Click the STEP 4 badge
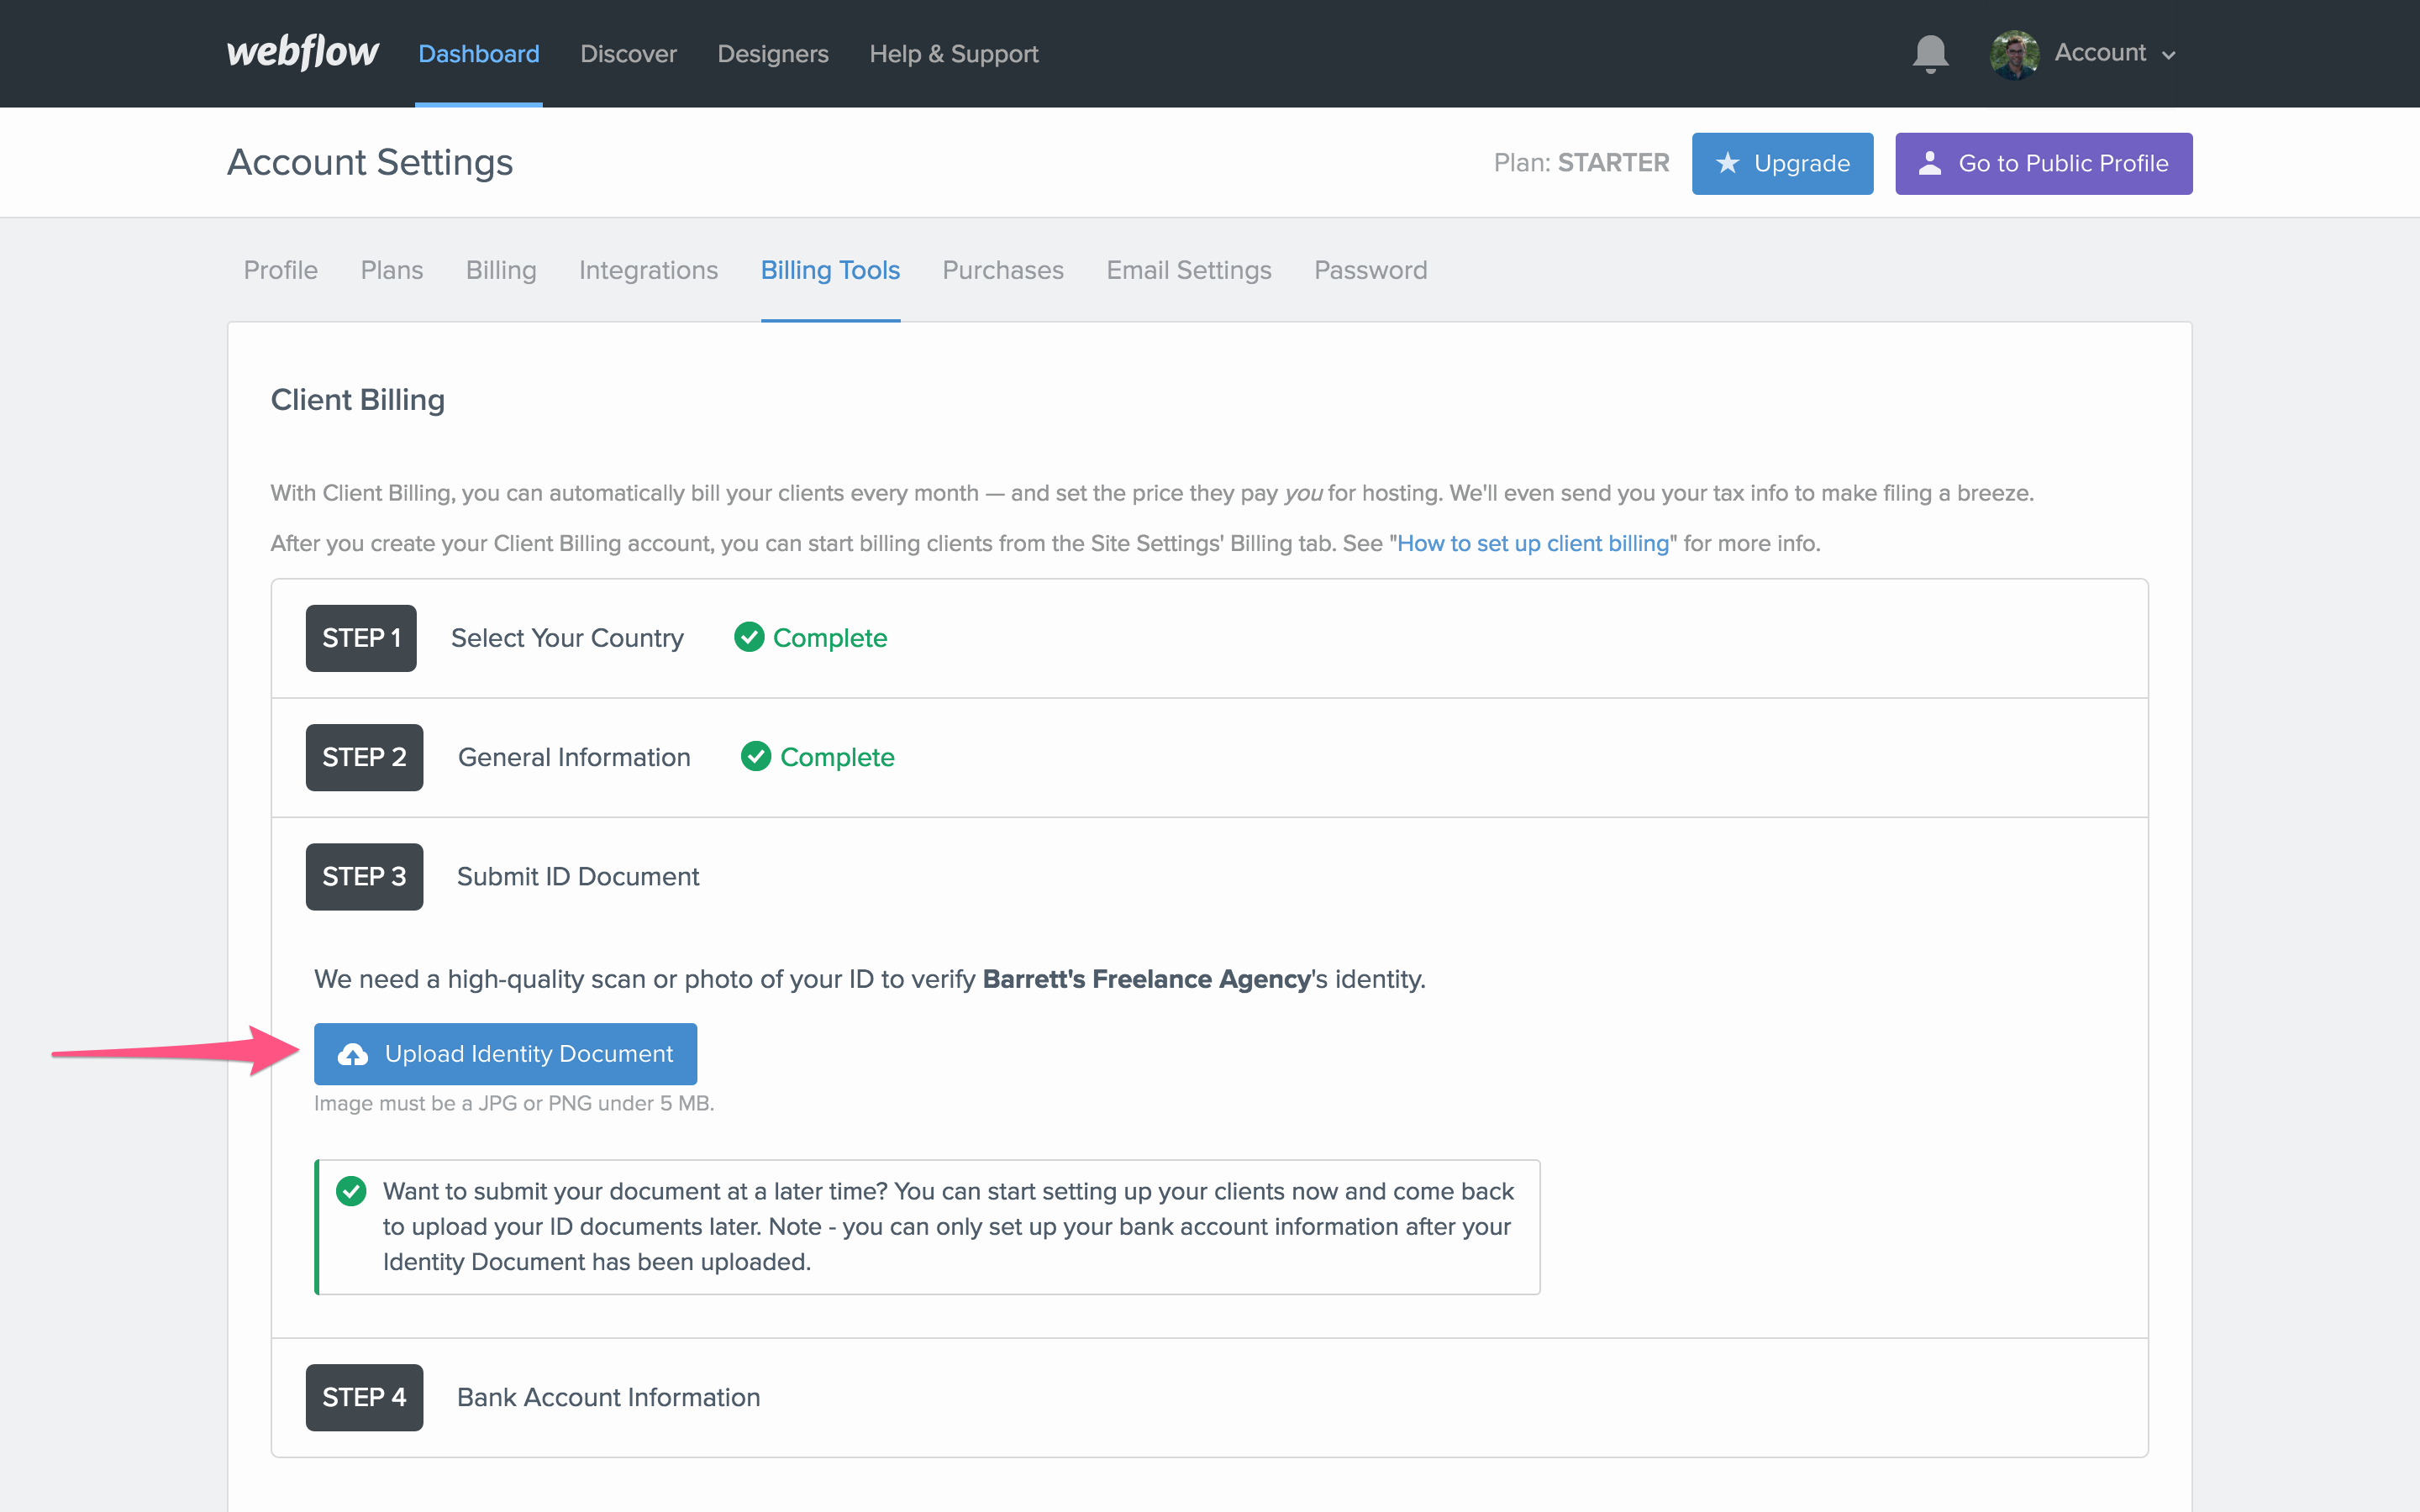Image resolution: width=2420 pixels, height=1512 pixels. [x=364, y=1397]
